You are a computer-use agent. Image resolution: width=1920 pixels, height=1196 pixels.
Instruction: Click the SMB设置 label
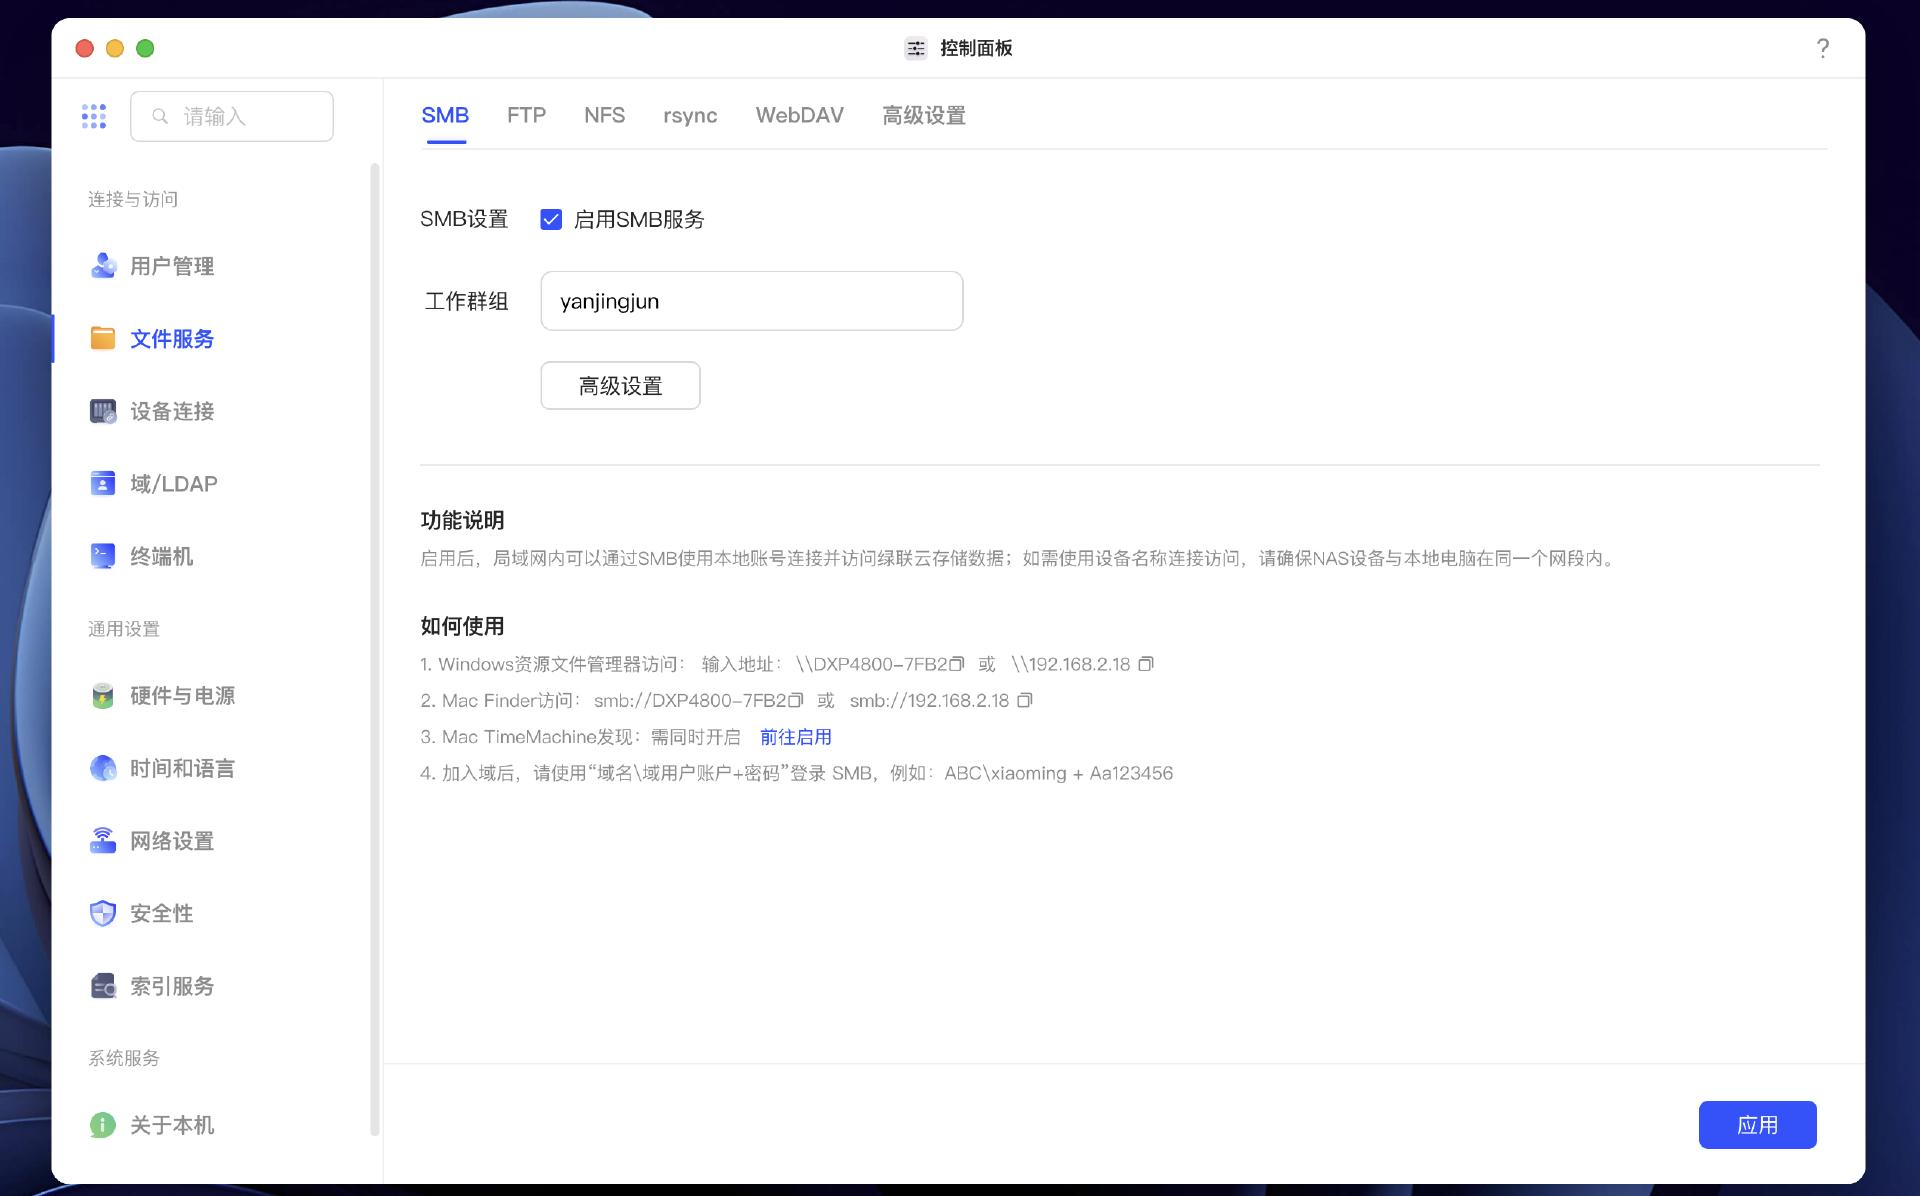click(464, 219)
